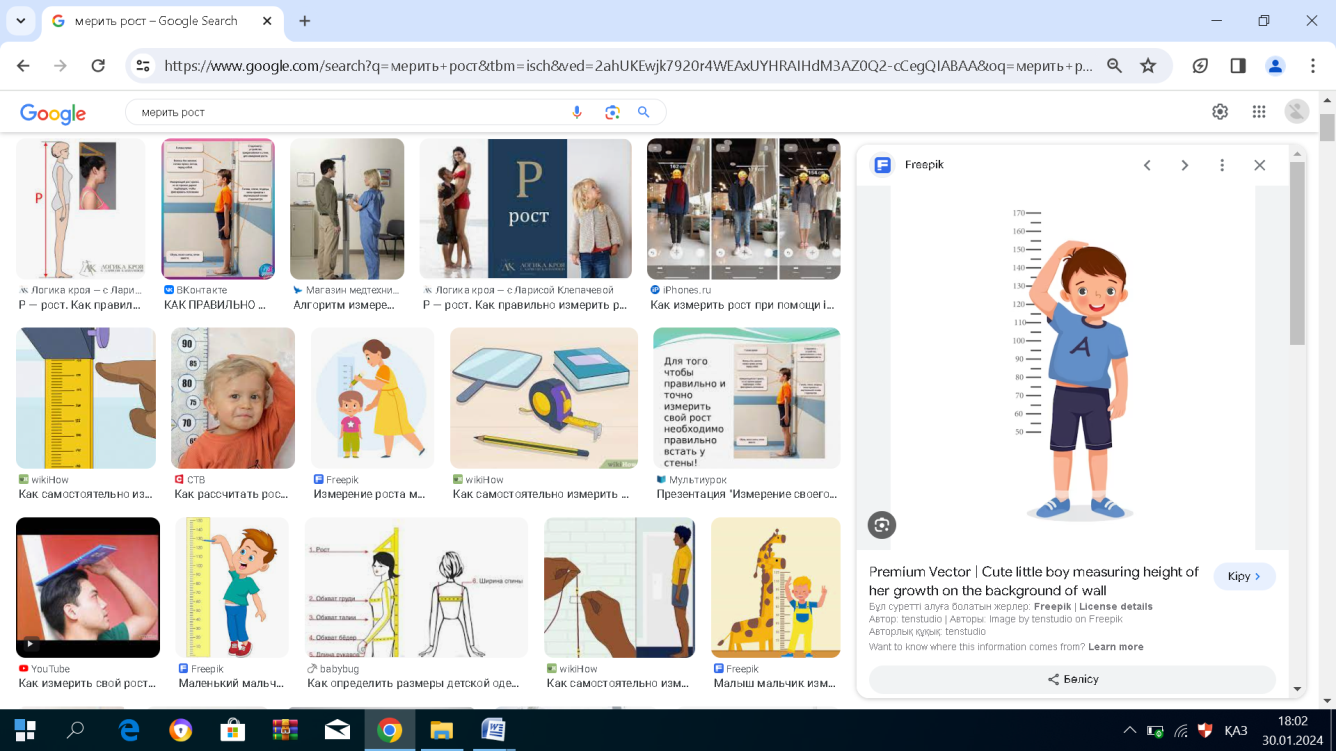Screen dimensions: 1336x751
Task: Select the 'мерить рост – Google Search' tab
Action: tap(165, 21)
